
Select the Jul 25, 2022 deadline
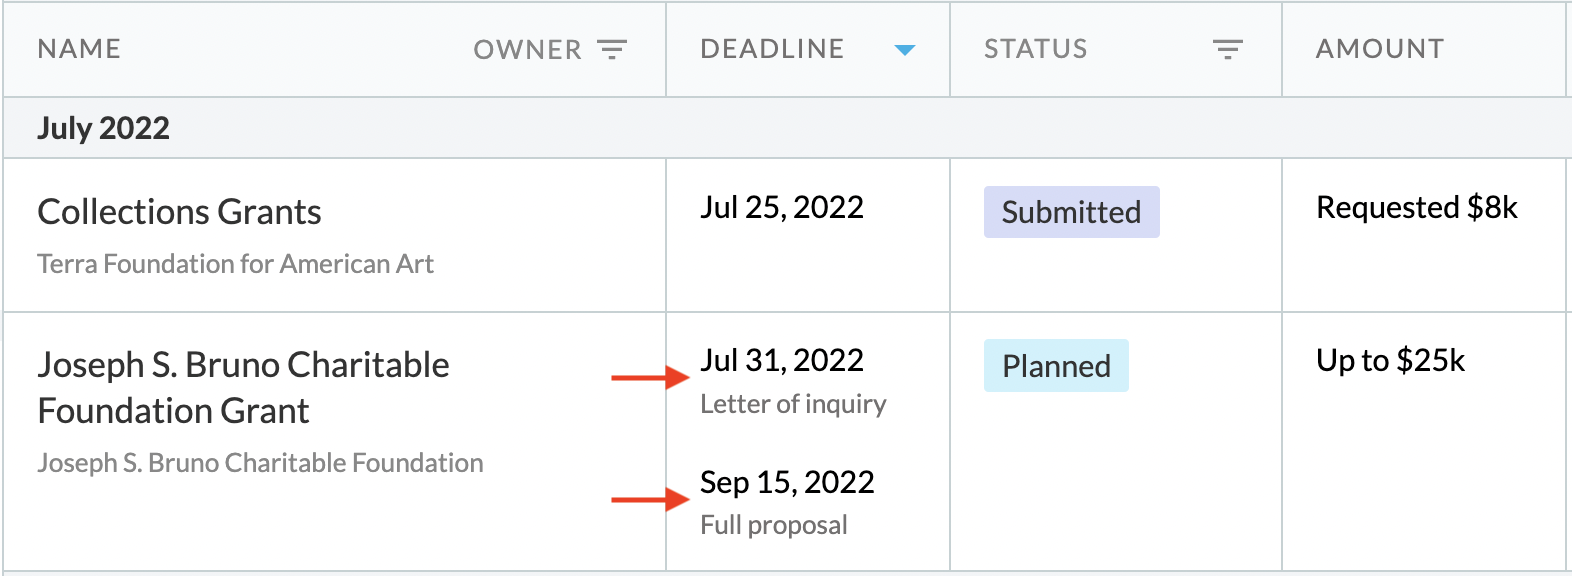click(x=782, y=207)
